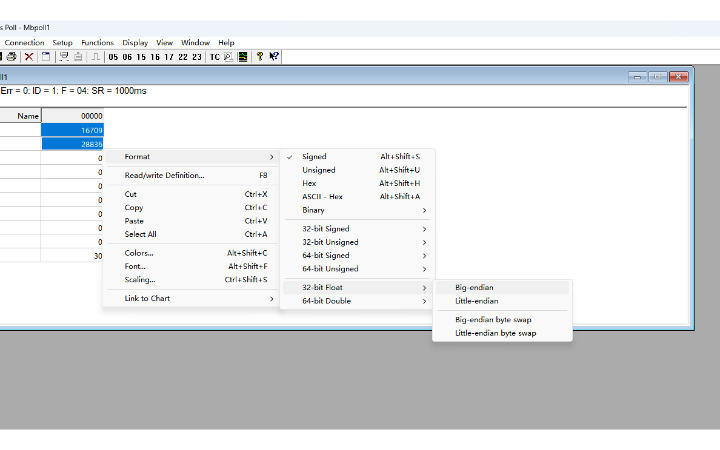Click function 22 toolbar button
The image size is (720, 450).
click(183, 57)
